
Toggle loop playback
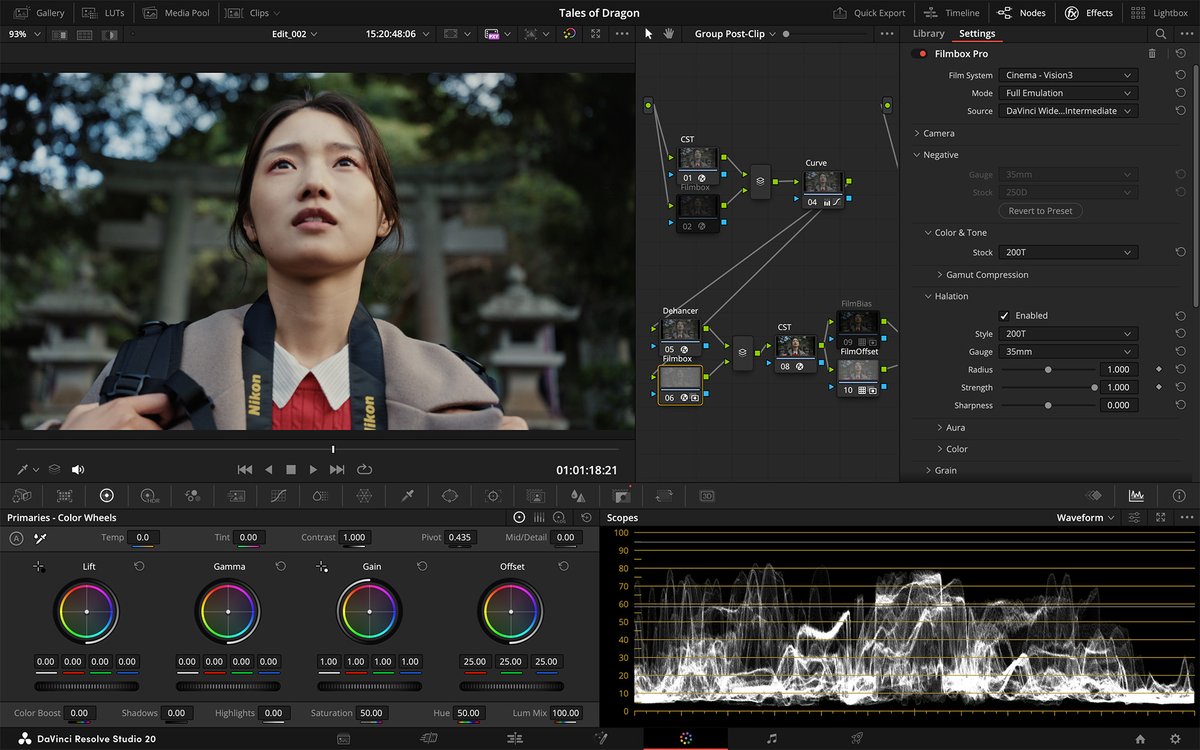tap(364, 469)
